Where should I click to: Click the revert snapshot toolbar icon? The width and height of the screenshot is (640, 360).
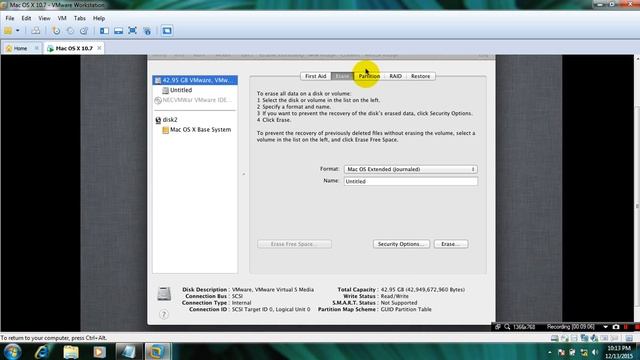tap(70, 31)
